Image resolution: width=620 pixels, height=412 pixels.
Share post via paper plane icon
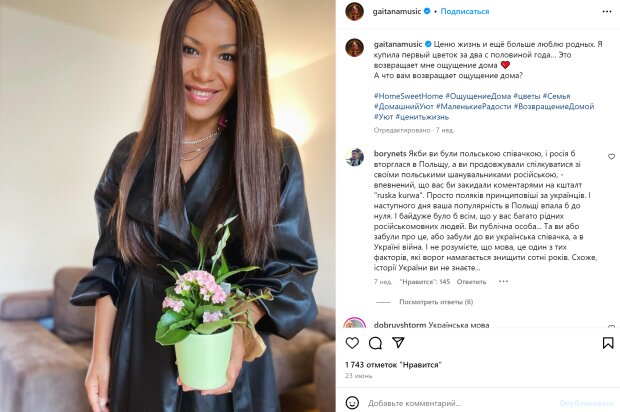pyautogui.click(x=398, y=342)
